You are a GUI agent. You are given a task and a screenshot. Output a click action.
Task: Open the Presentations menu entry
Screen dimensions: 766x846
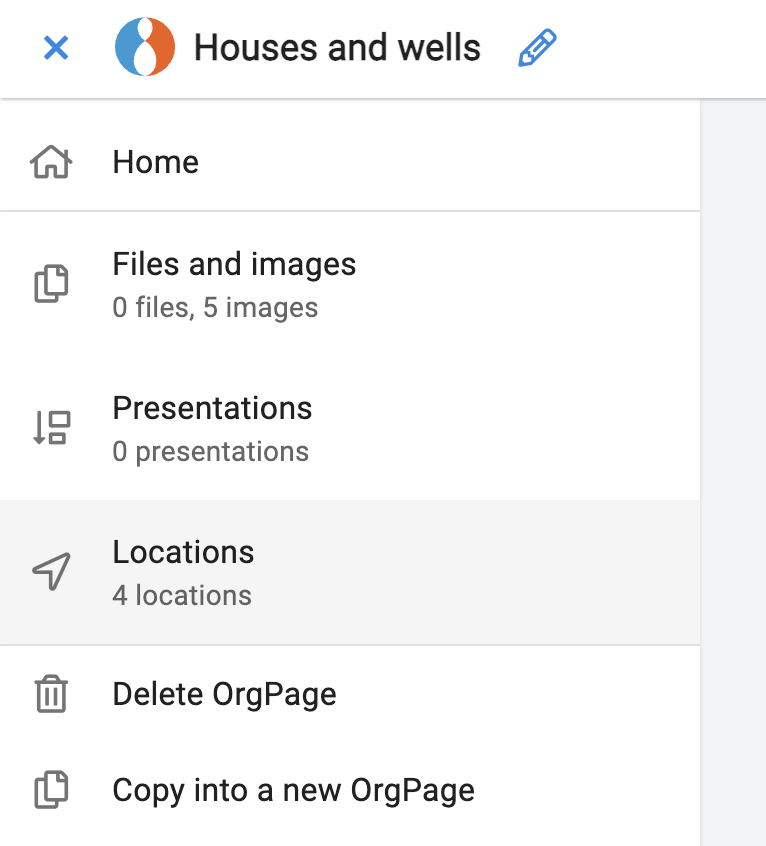click(212, 409)
